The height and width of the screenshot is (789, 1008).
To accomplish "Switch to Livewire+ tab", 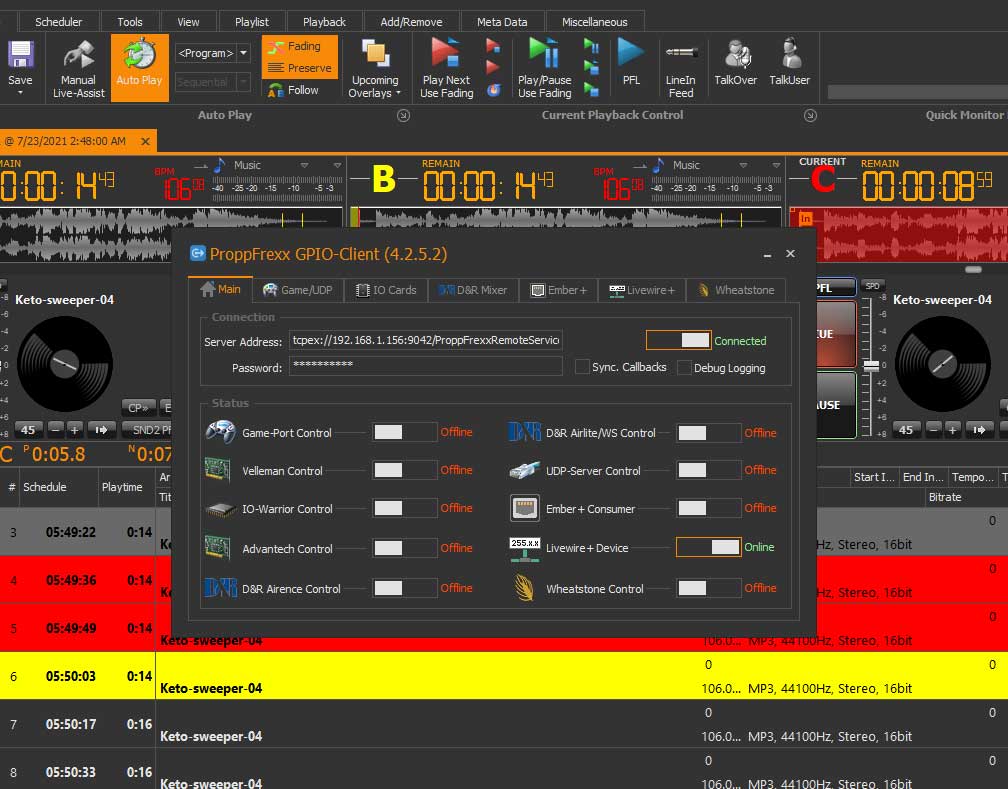I will [x=642, y=290].
